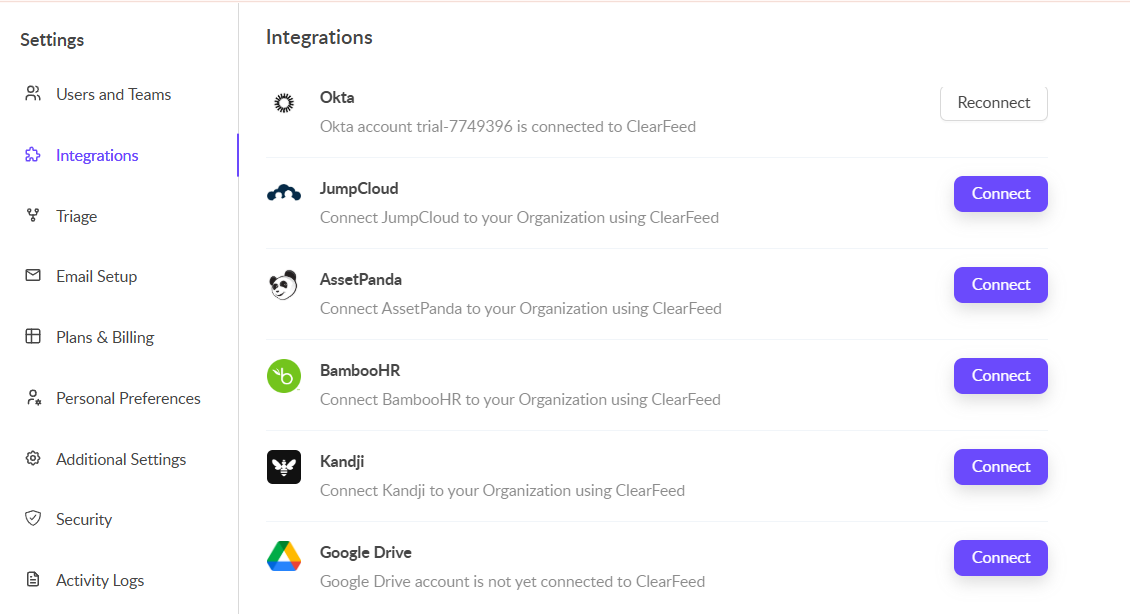
Task: Connect BambooHR to your organization
Action: 1000,376
